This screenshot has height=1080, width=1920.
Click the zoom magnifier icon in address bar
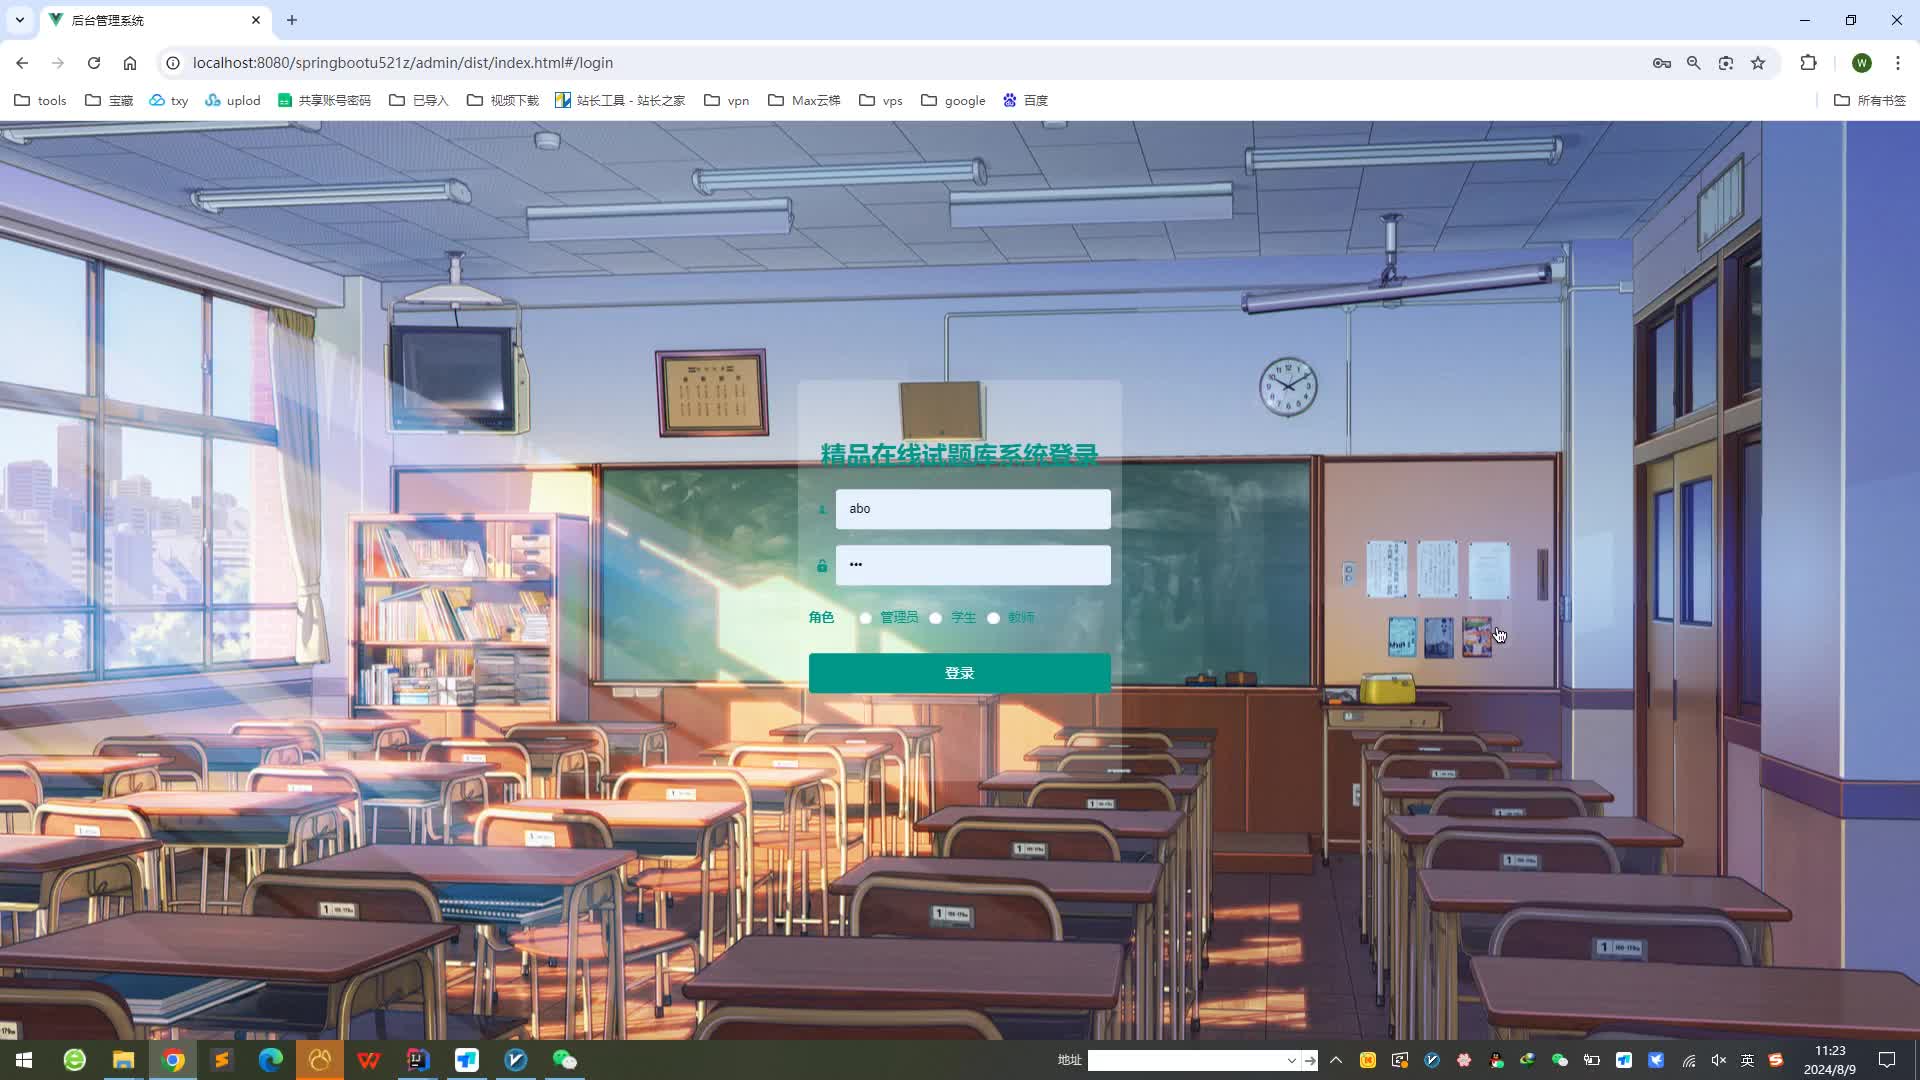point(1694,63)
